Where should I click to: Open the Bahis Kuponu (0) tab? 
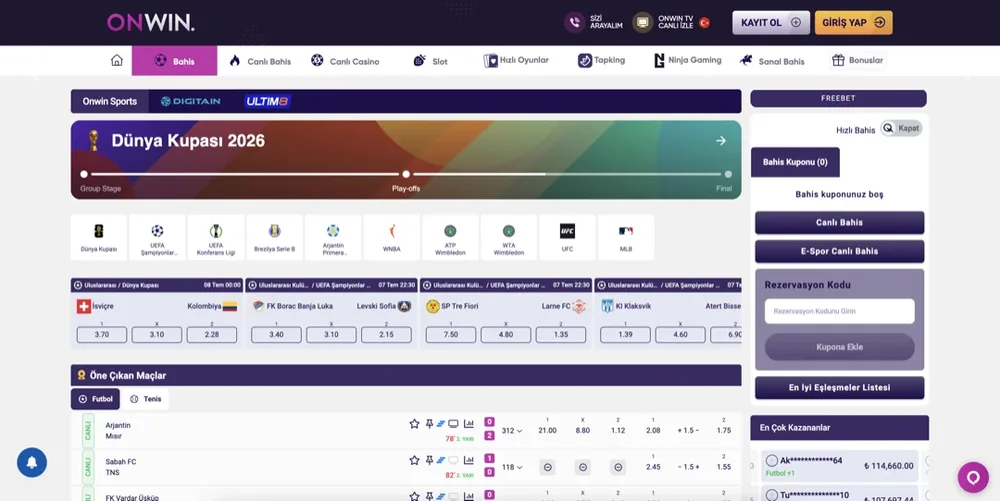tap(795, 162)
